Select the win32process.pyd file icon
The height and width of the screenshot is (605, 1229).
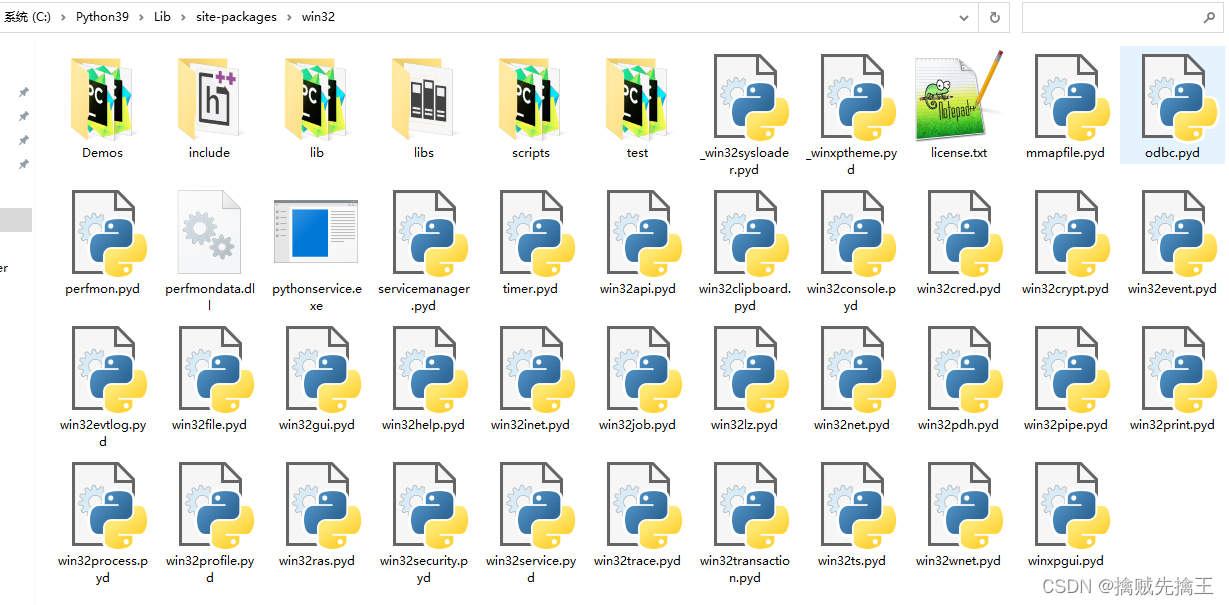pos(110,506)
